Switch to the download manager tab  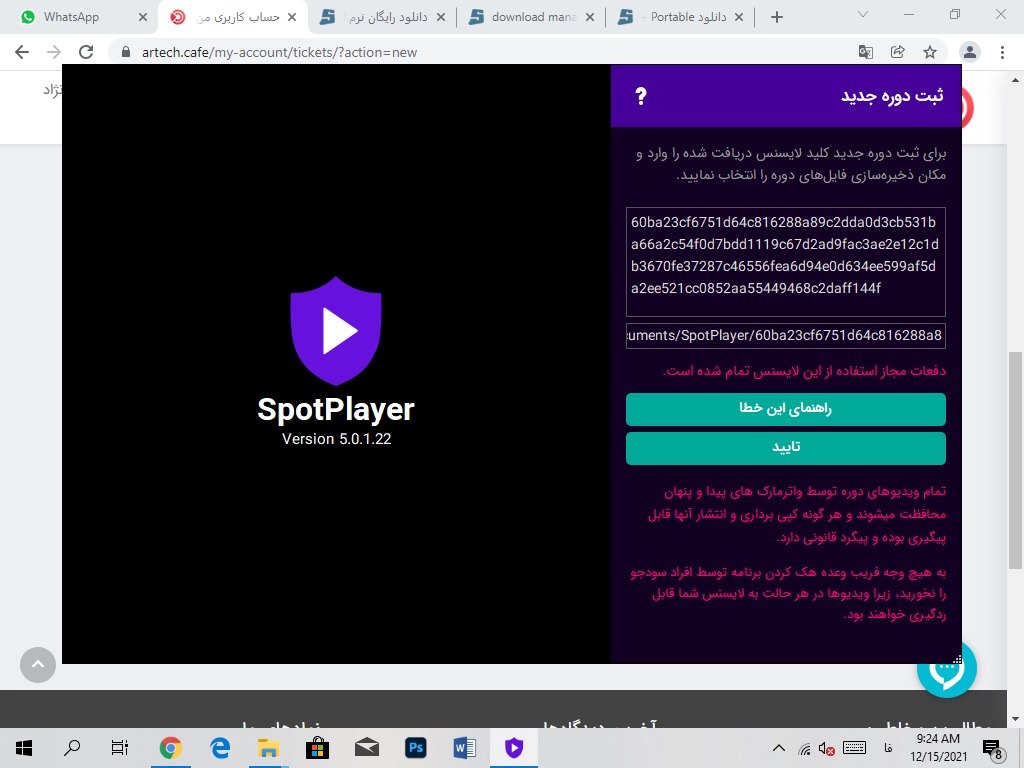coord(532,17)
